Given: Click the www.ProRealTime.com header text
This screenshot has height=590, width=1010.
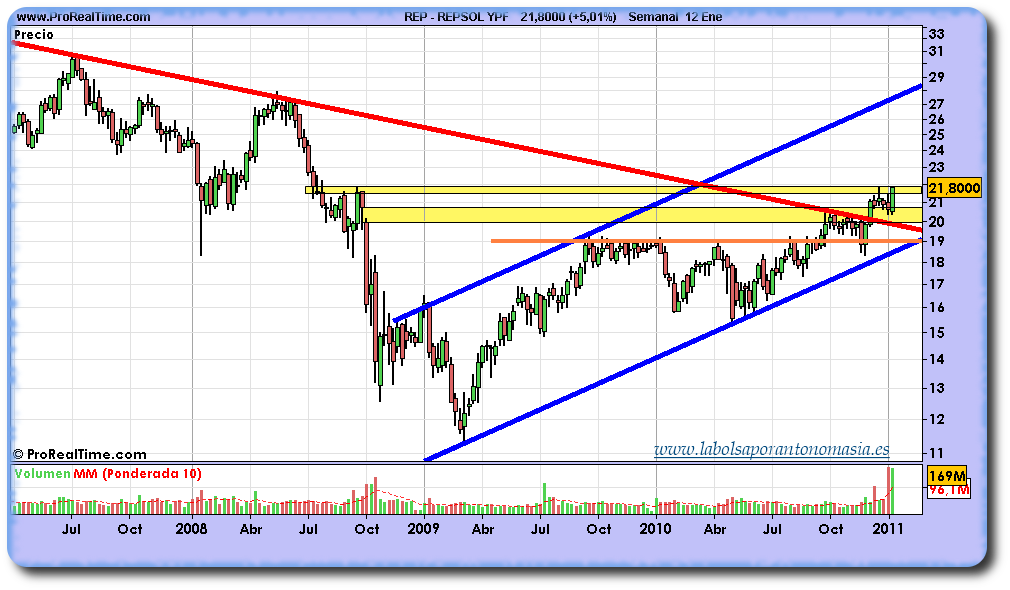Looking at the screenshot, I should click(x=82, y=17).
